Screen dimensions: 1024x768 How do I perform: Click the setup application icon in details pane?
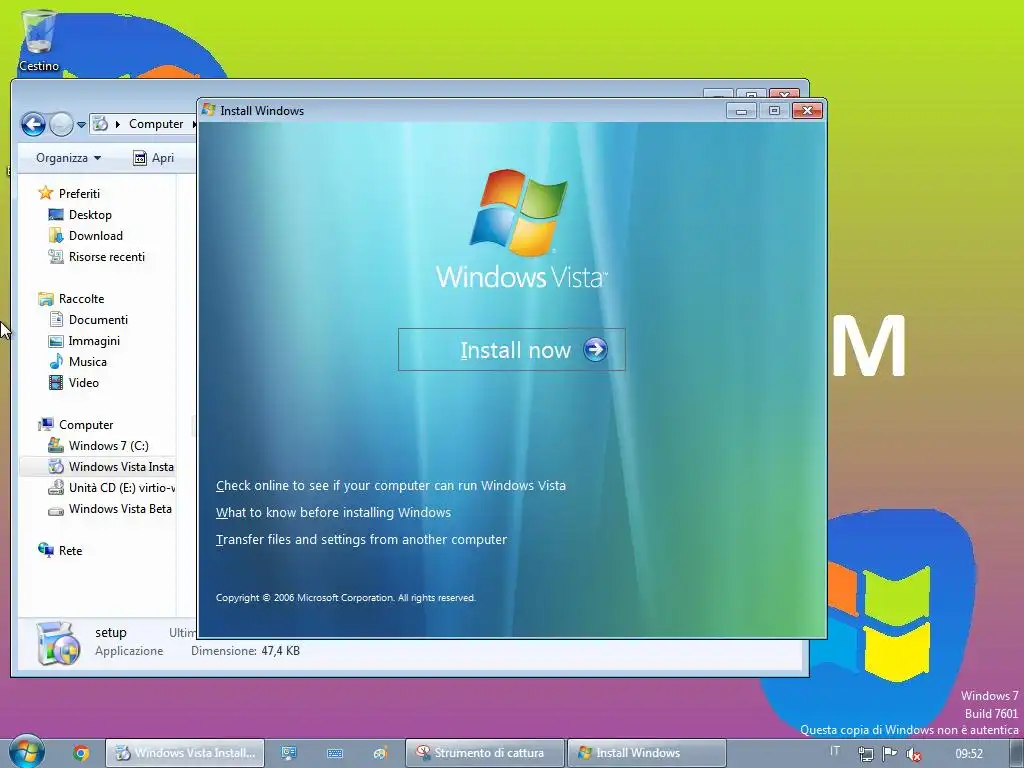(x=58, y=643)
